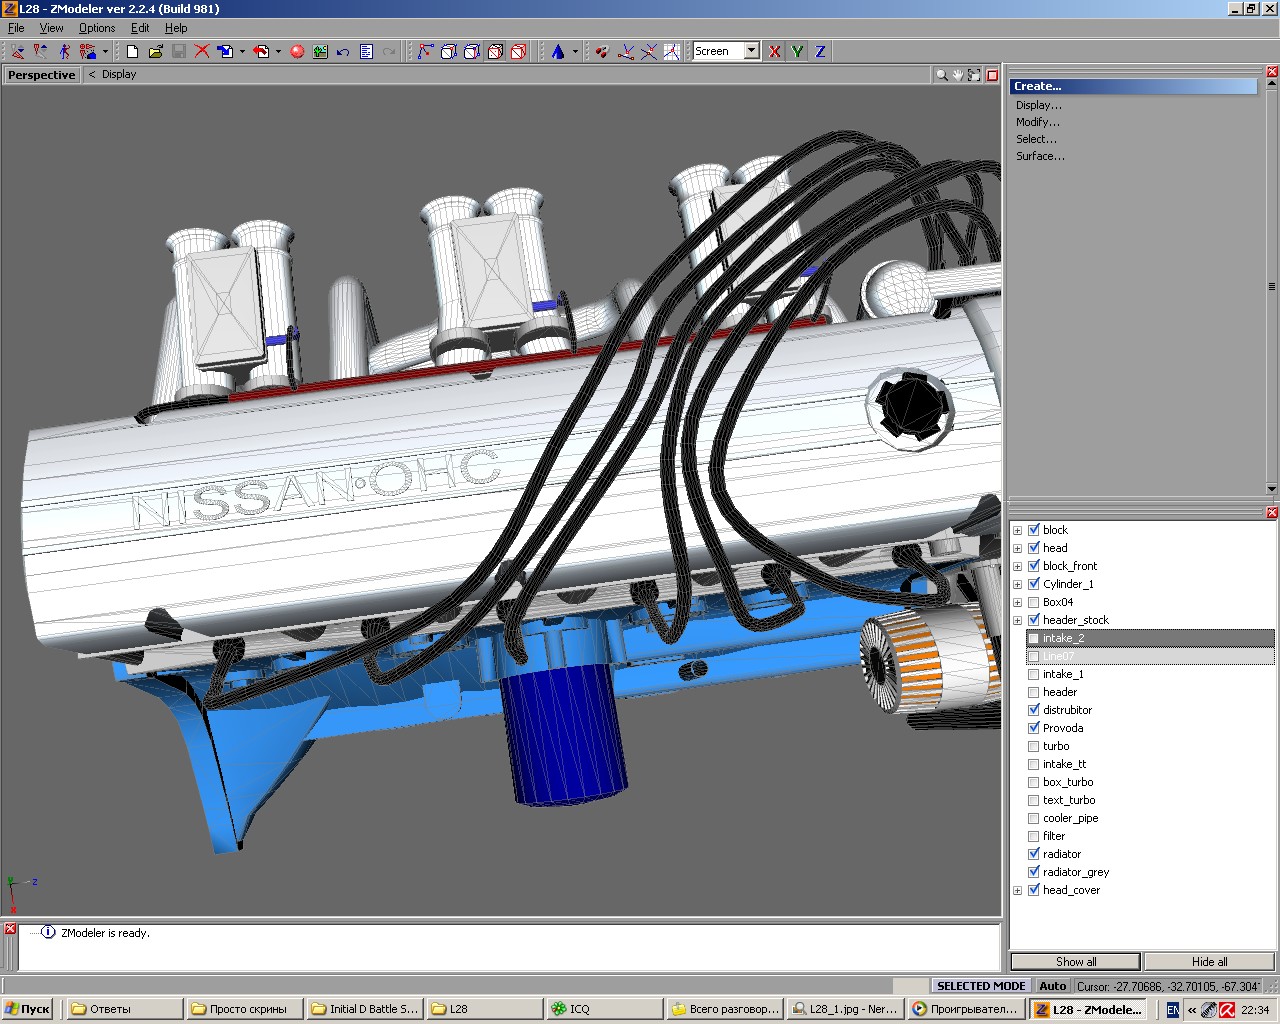The width and height of the screenshot is (1280, 1024).
Task: Toggle the X axis constraint
Action: coord(774,51)
